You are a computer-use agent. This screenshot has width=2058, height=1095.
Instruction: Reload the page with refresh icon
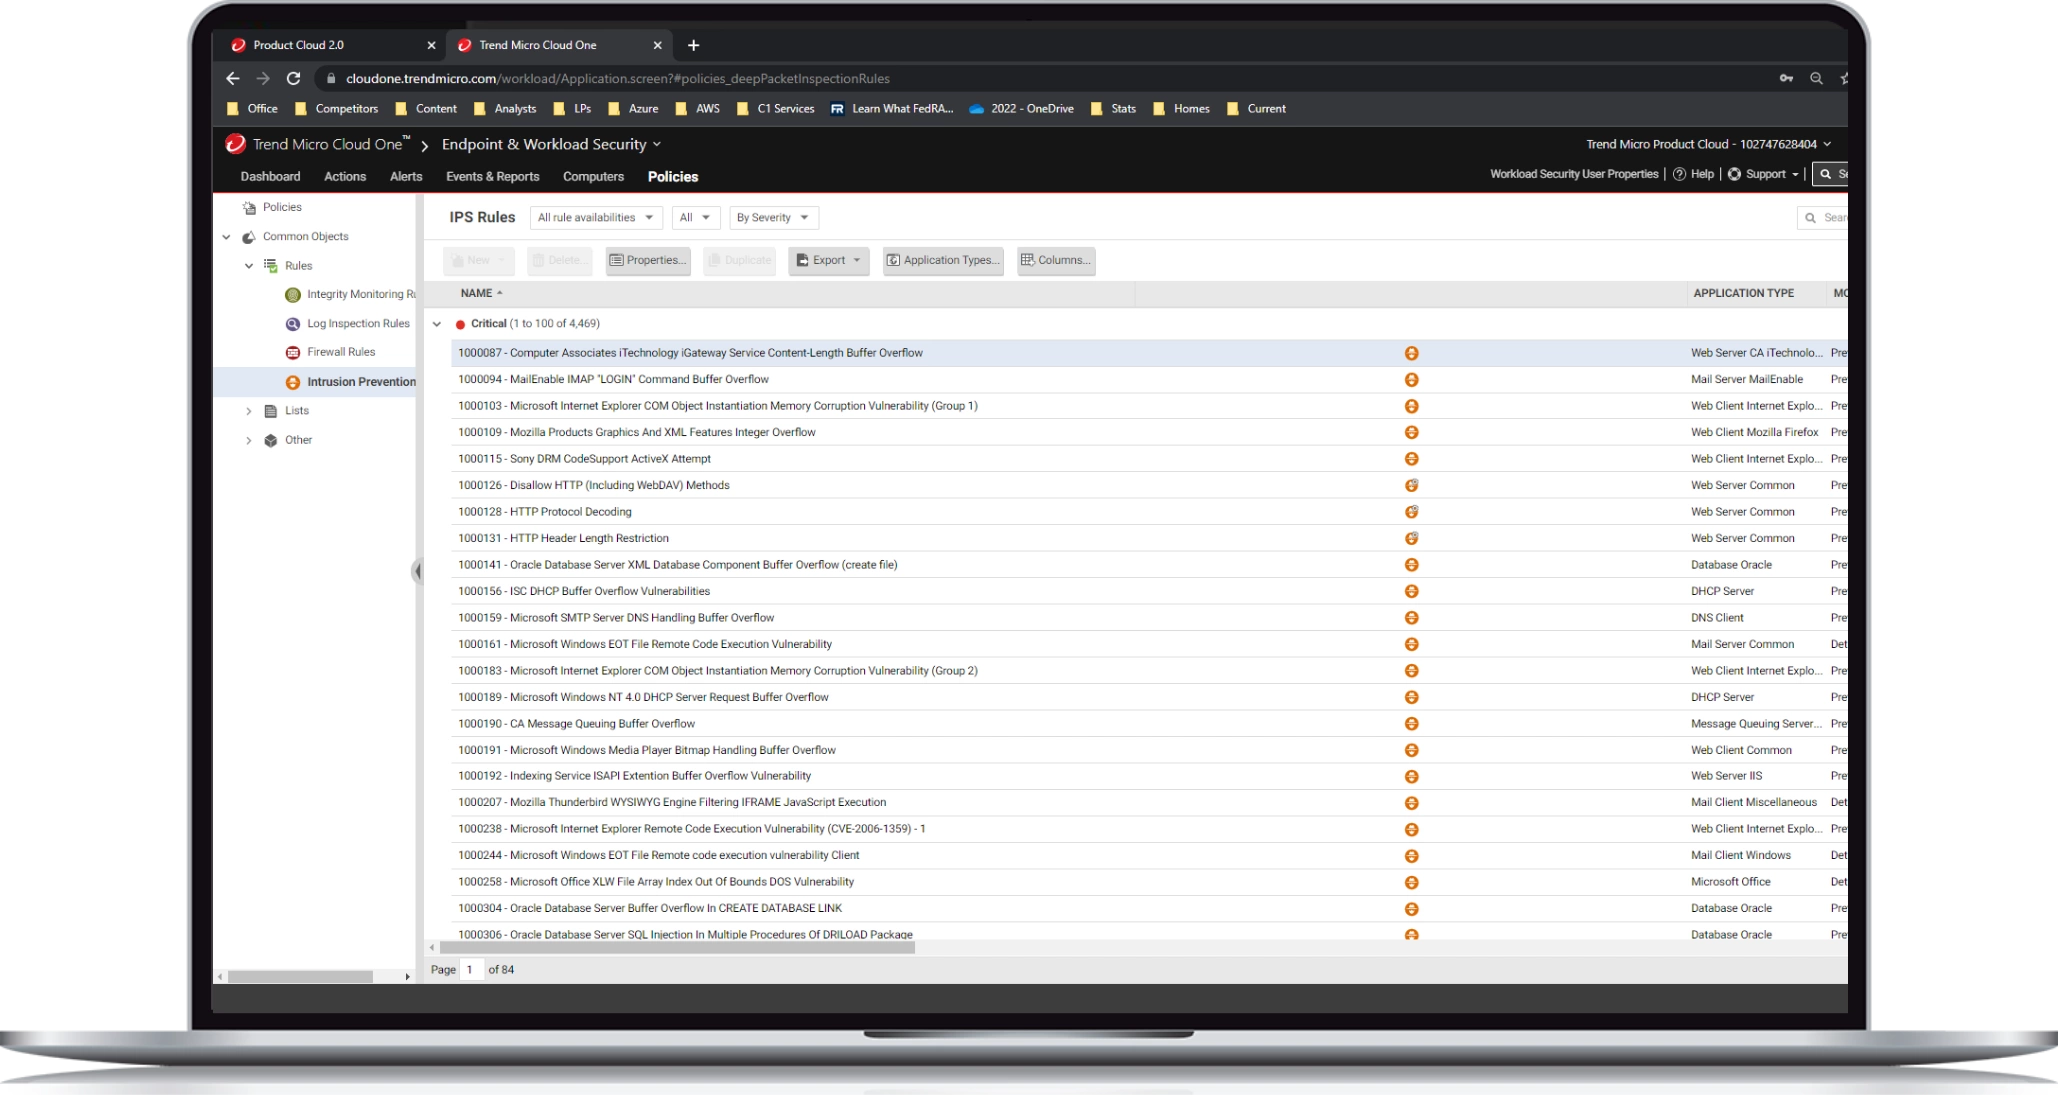(293, 78)
